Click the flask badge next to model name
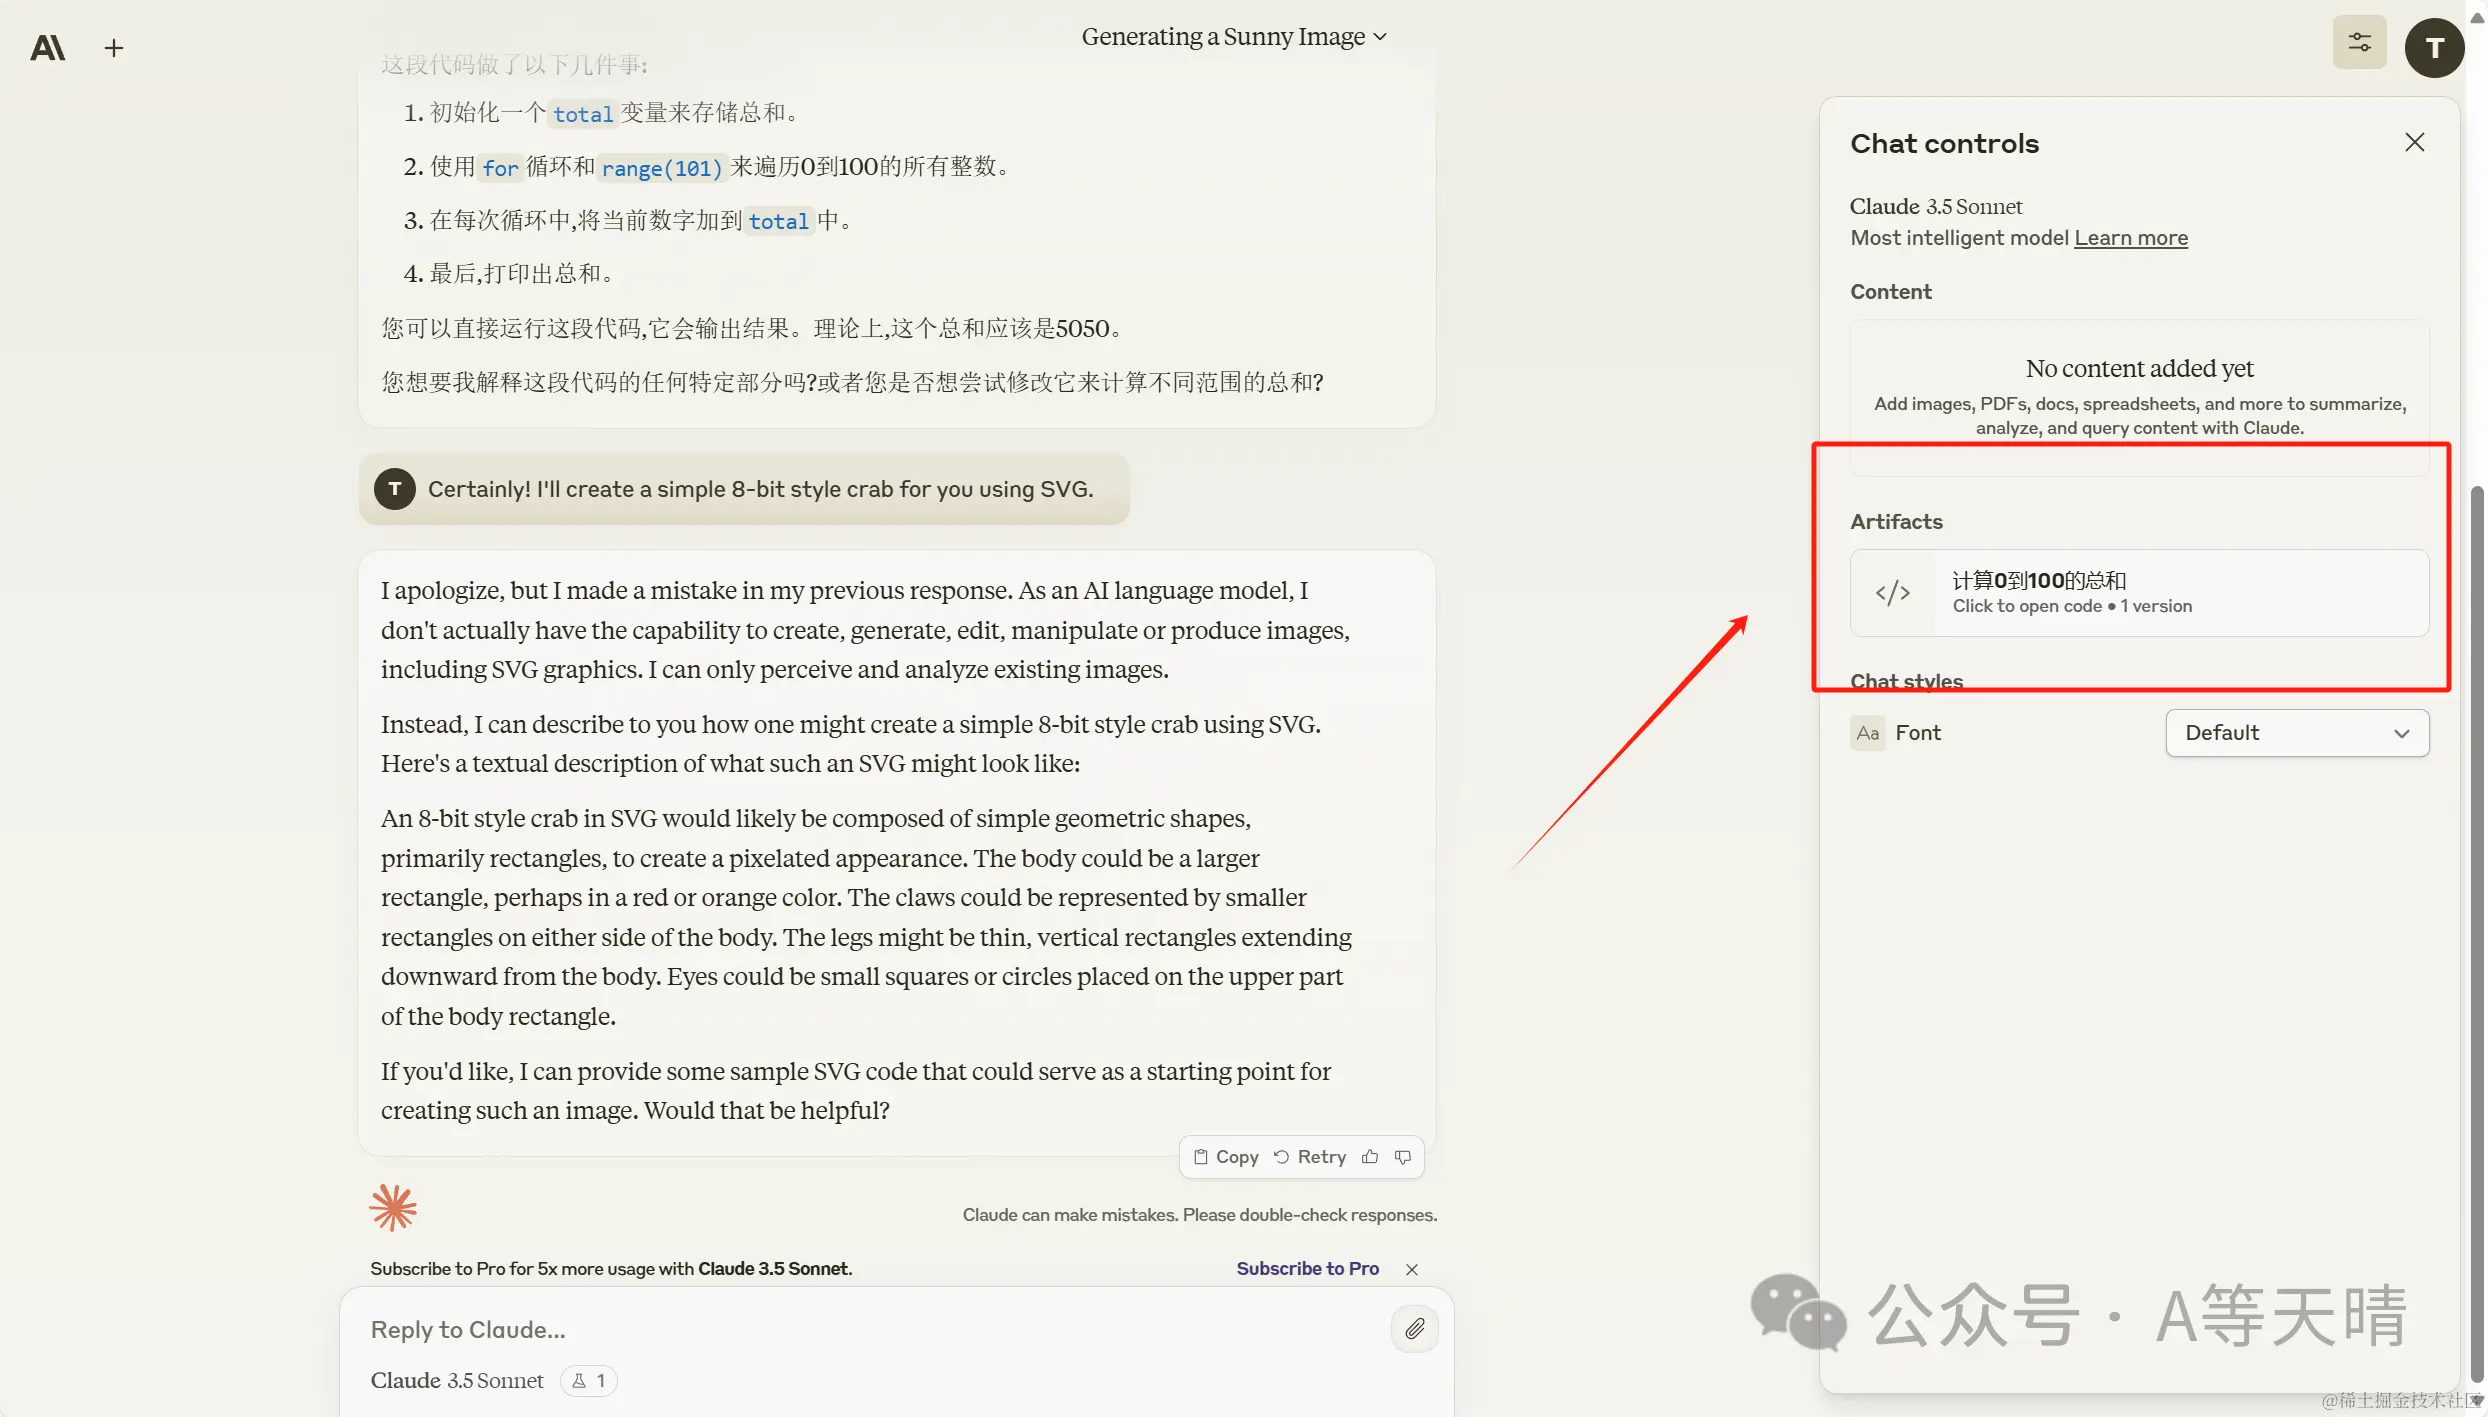 pos(588,1380)
